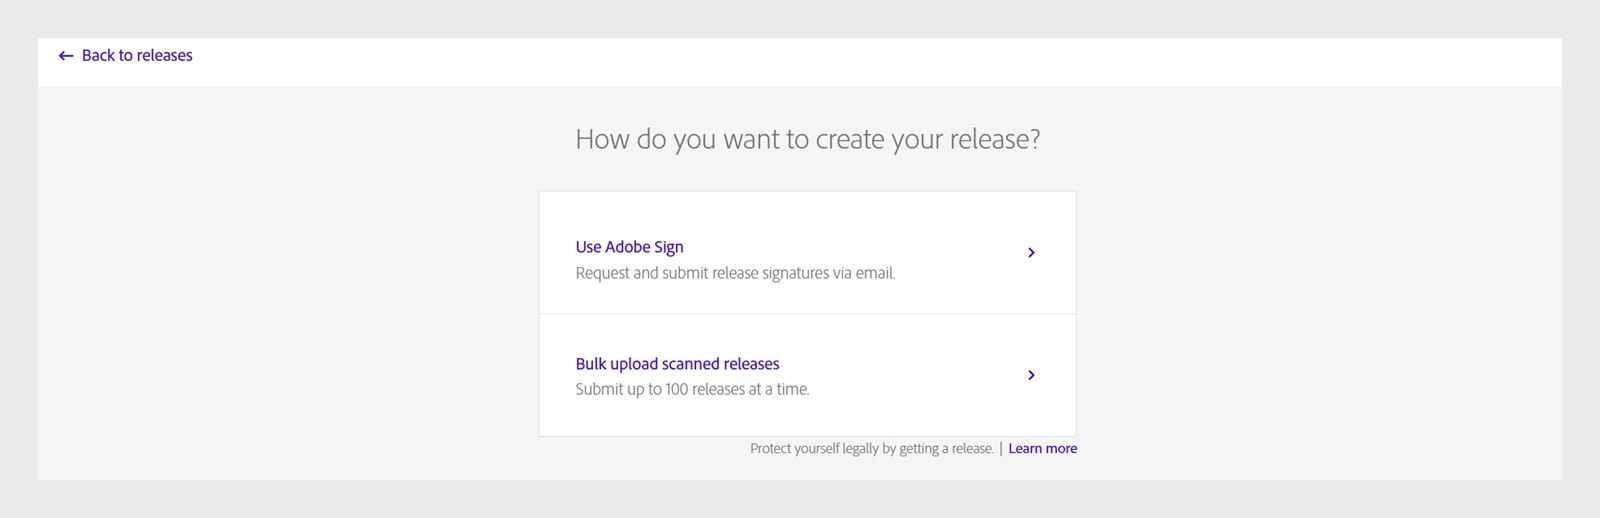Screen dimensions: 1600x518
Task: Click the 'Submit up to 100 releases' description
Action: pos(692,389)
